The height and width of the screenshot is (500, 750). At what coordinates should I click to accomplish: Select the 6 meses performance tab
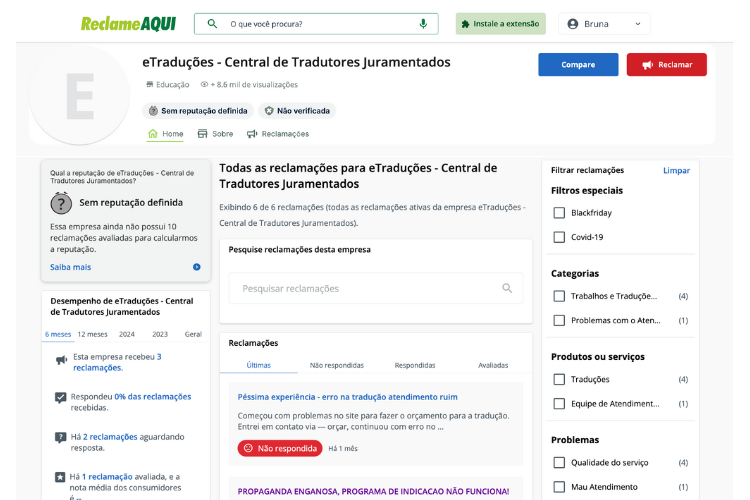tap(58, 334)
